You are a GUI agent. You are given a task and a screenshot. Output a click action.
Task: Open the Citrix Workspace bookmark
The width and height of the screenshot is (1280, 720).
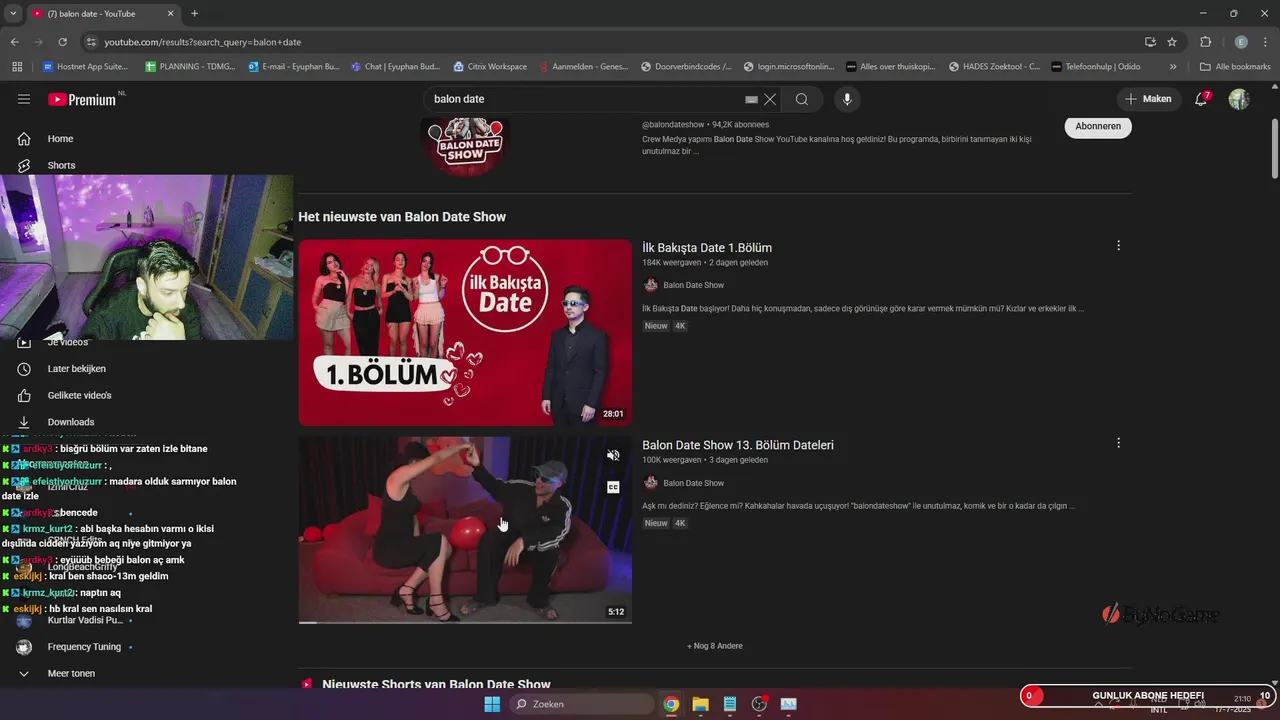coord(490,67)
